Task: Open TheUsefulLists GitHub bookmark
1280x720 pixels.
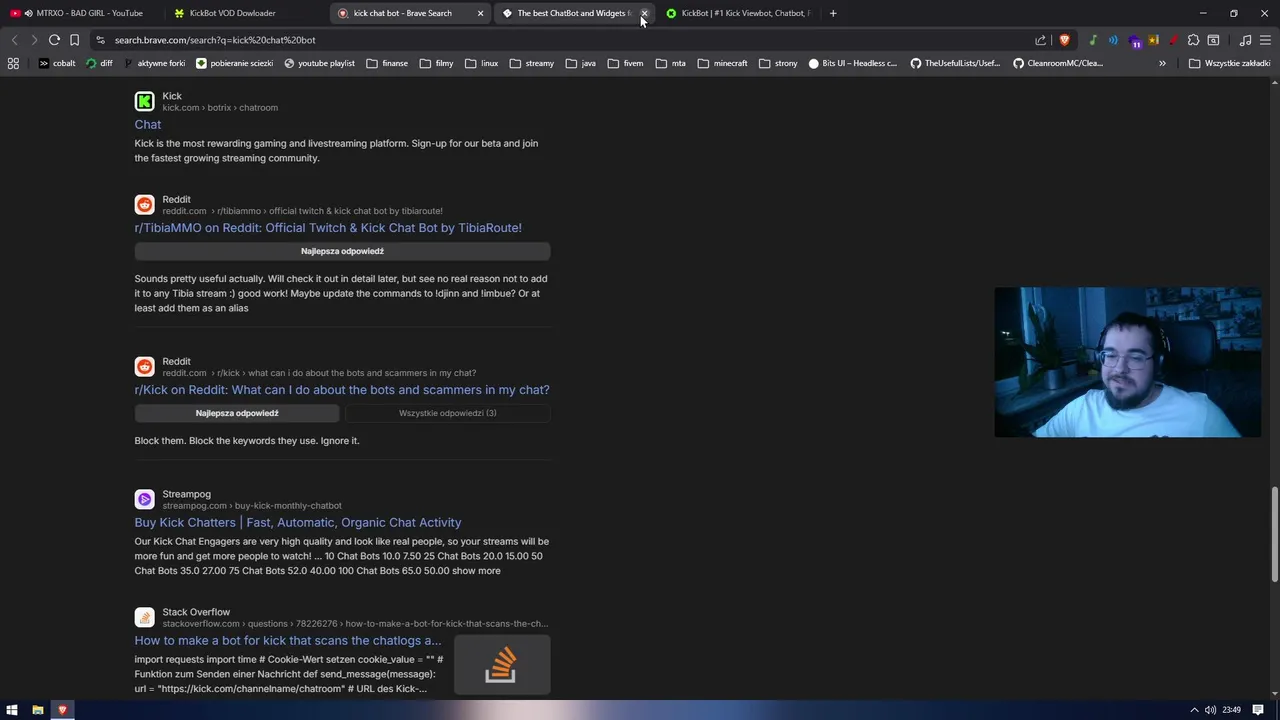Action: (955, 63)
